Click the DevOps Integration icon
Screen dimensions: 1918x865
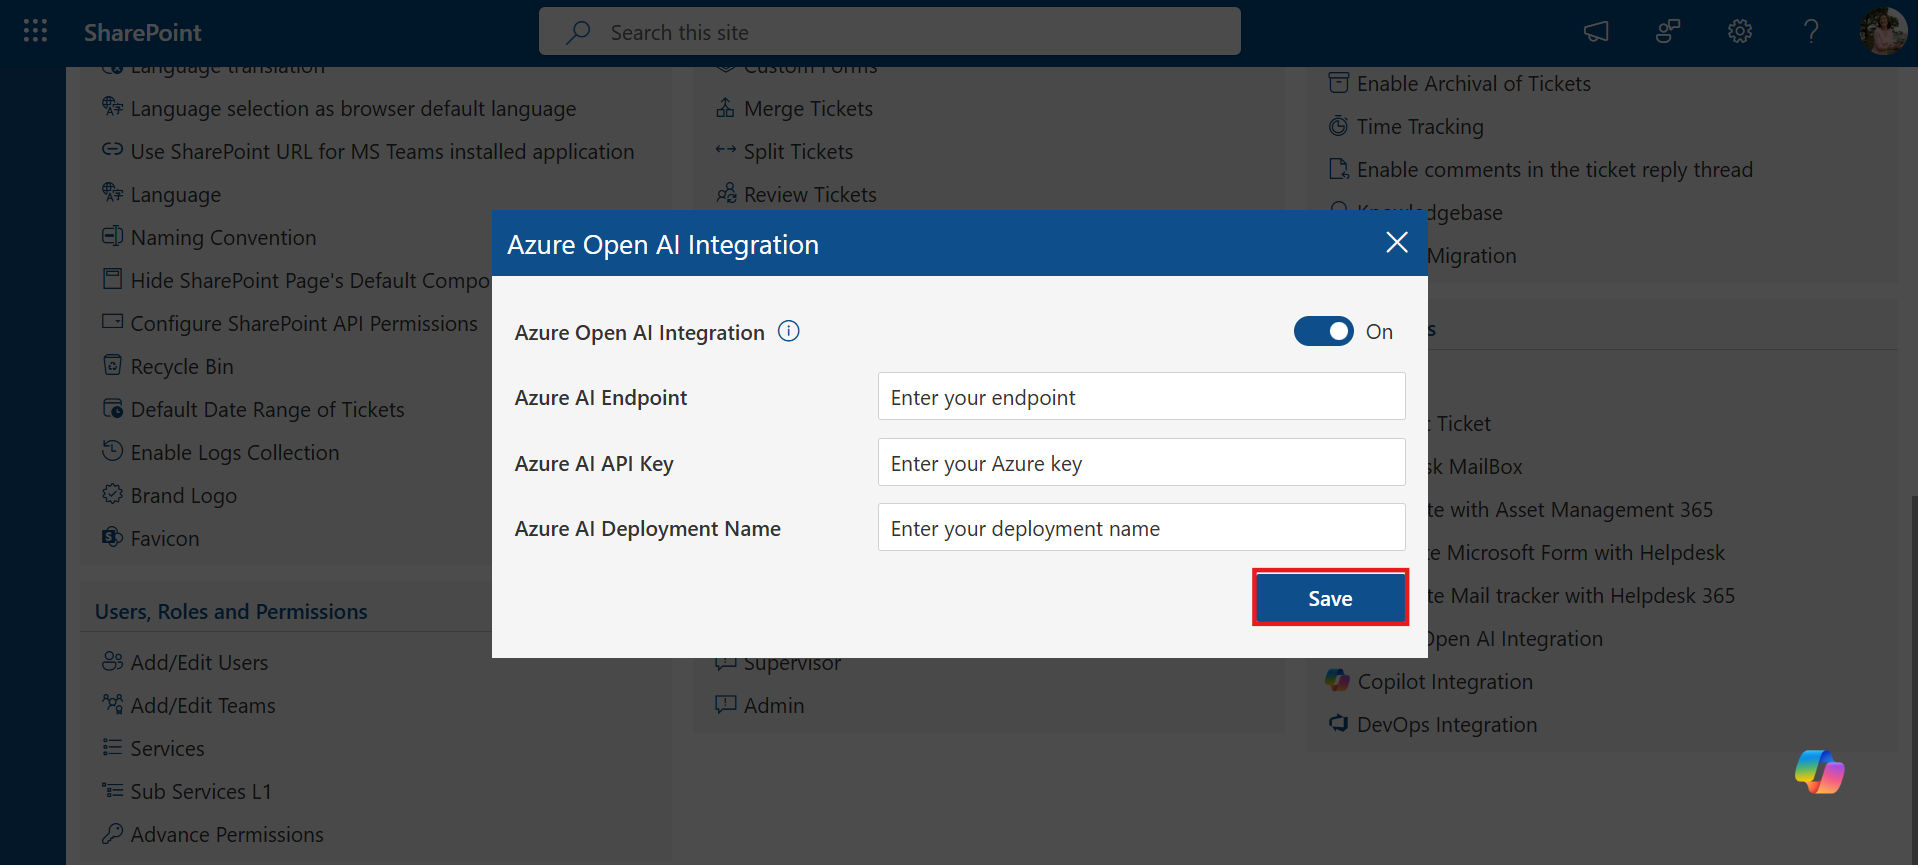point(1338,723)
